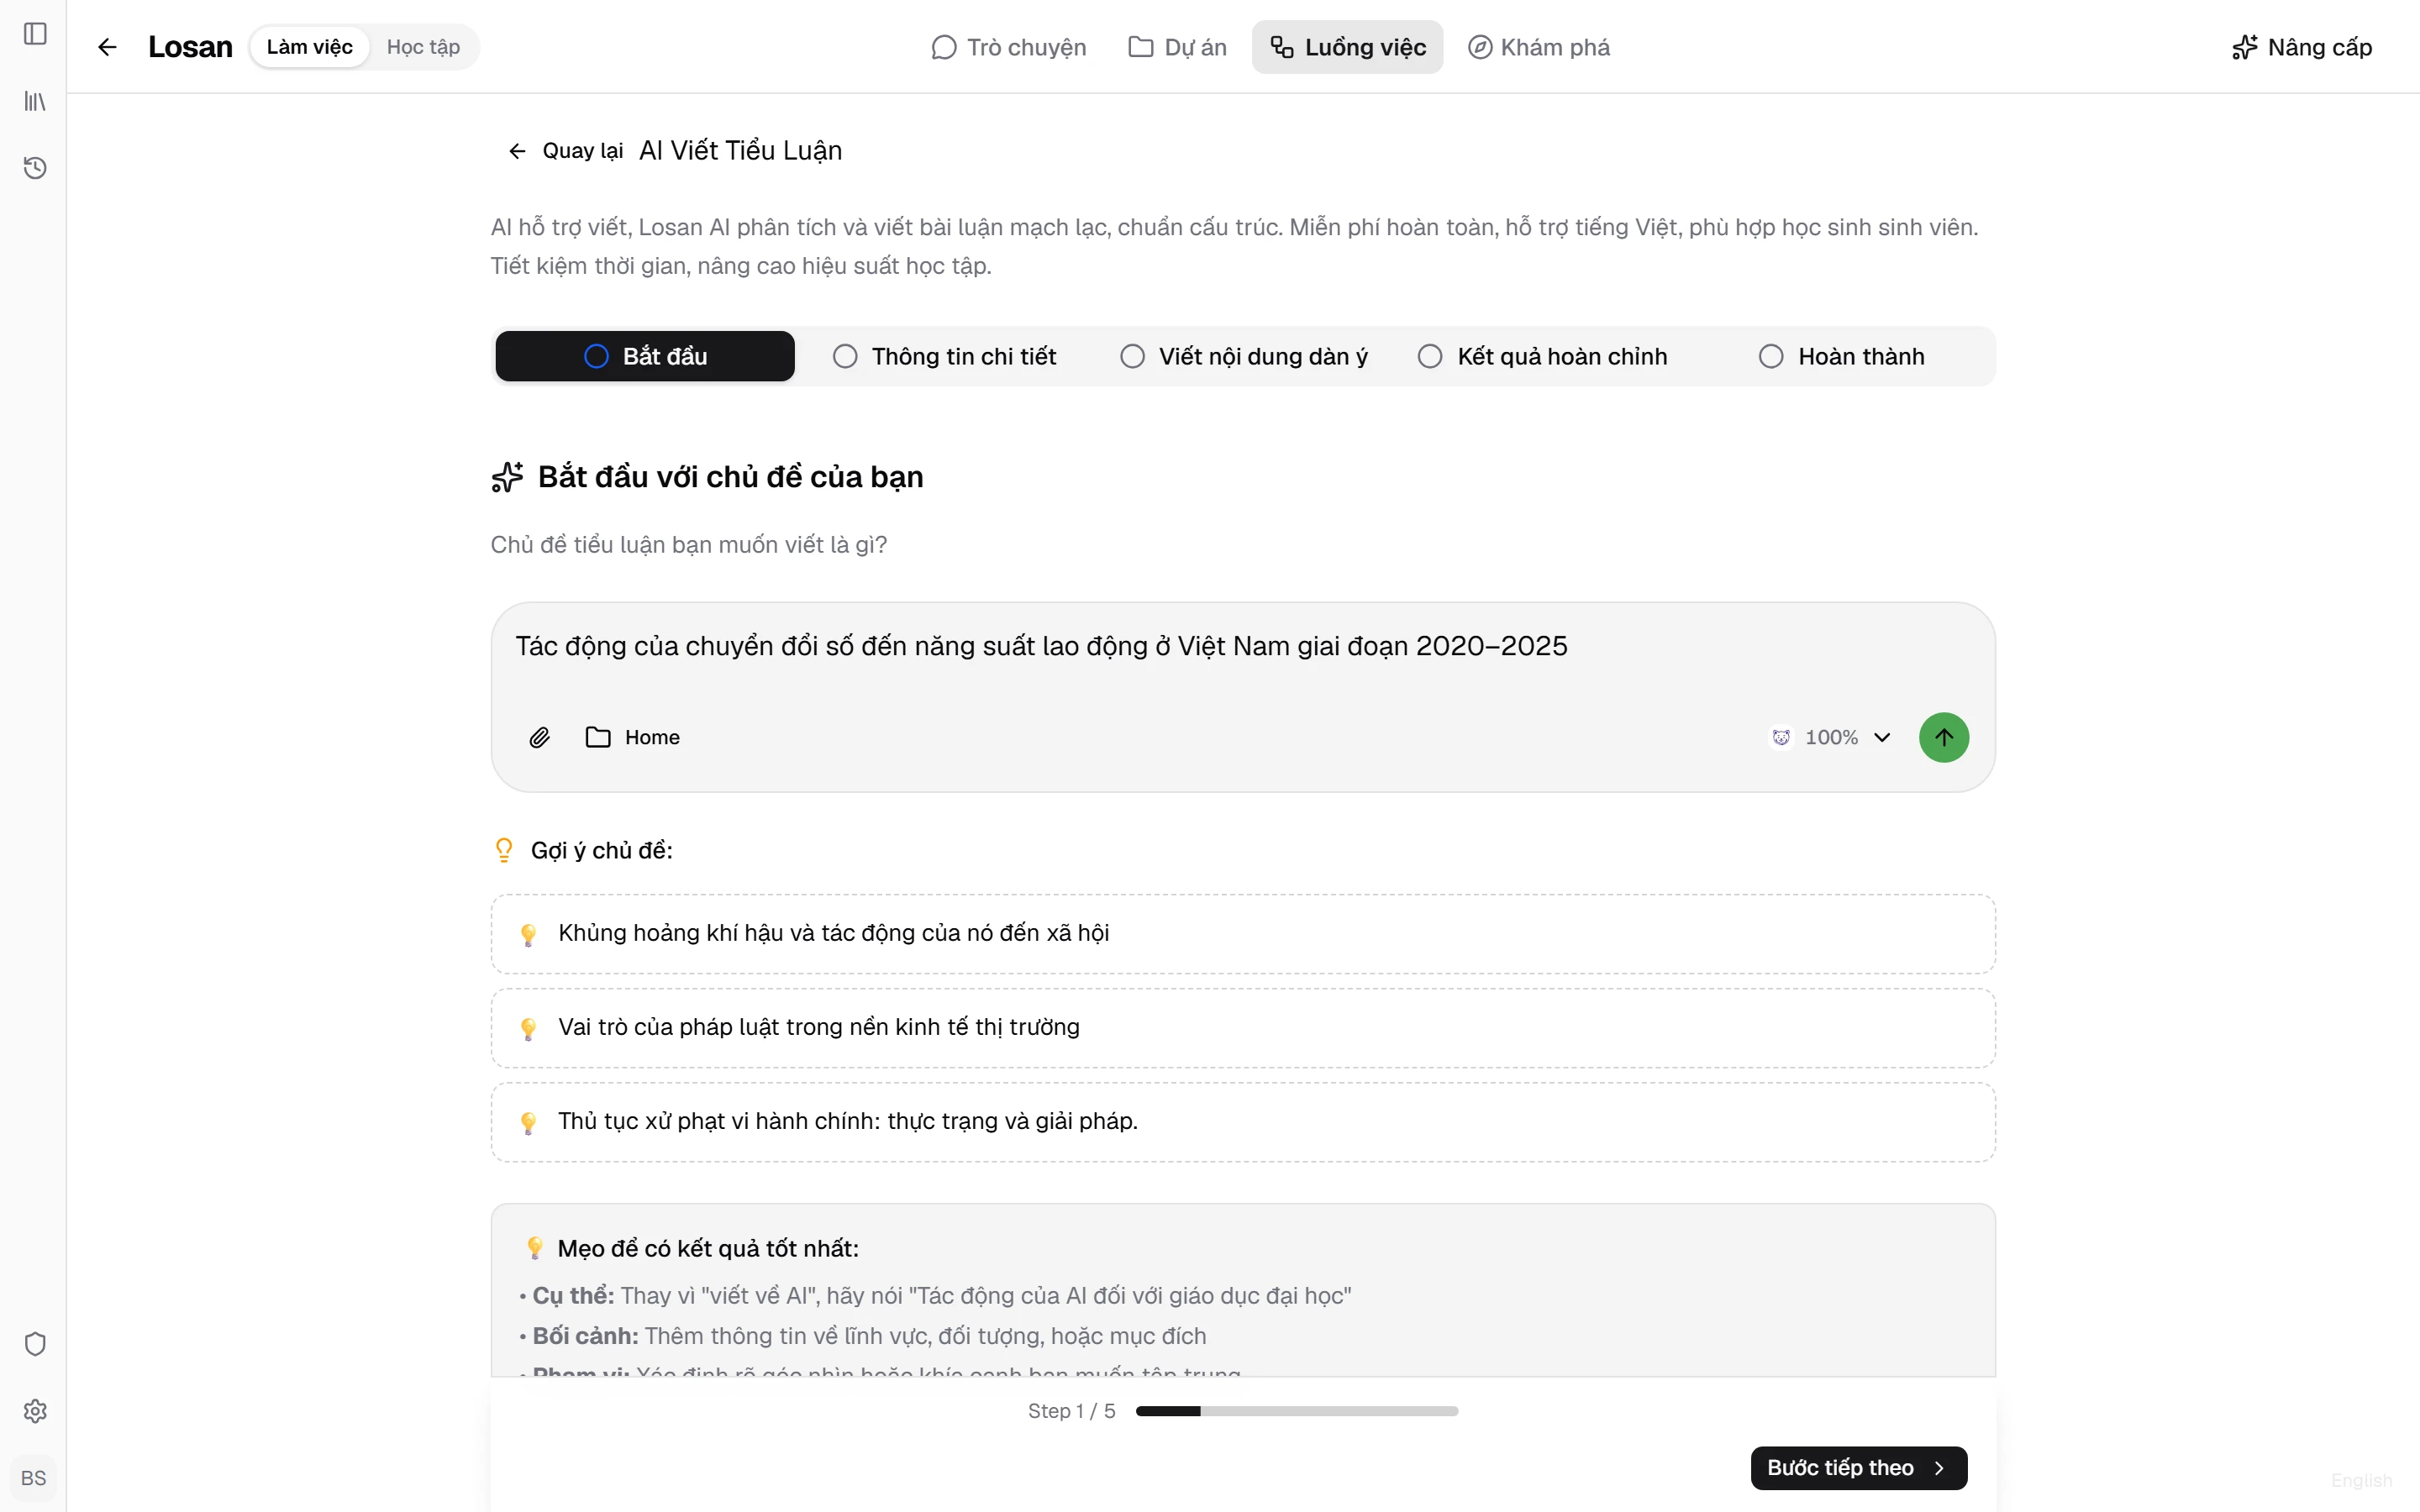The height and width of the screenshot is (1512, 2420).
Task: Open the shield privacy icon
Action: [x=35, y=1344]
